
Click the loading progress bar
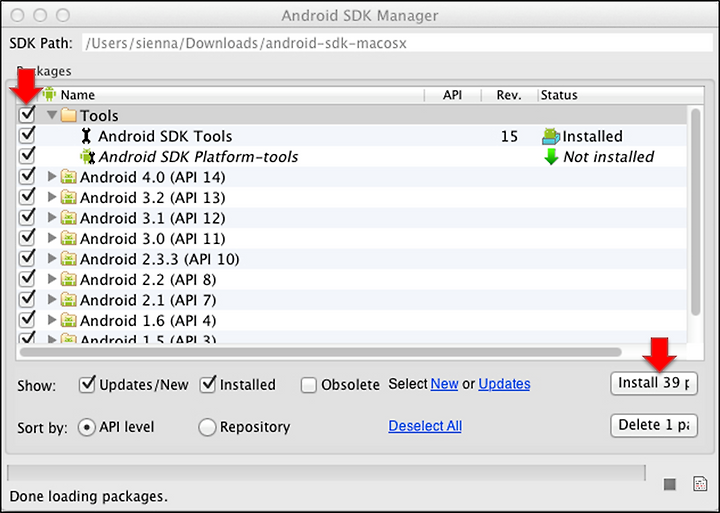pos(326,473)
